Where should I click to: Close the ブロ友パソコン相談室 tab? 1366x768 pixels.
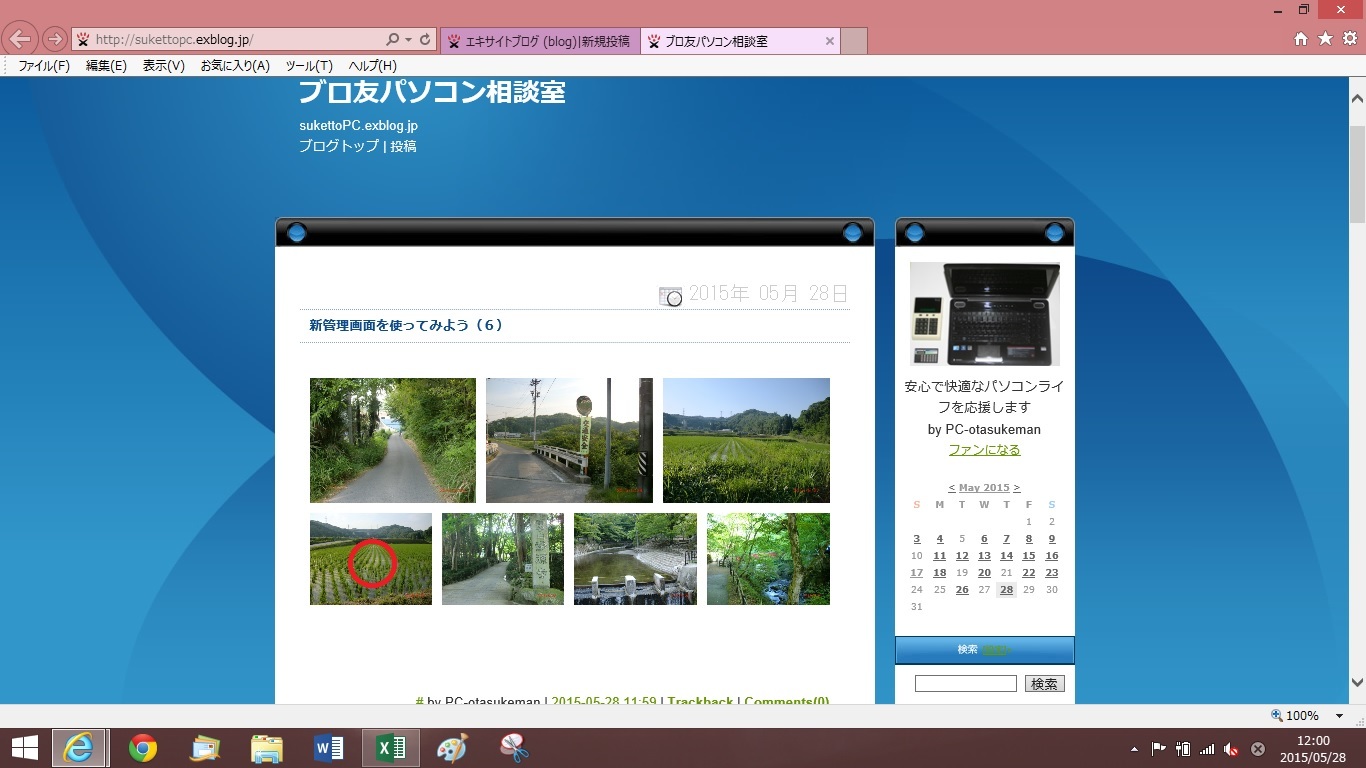(829, 41)
